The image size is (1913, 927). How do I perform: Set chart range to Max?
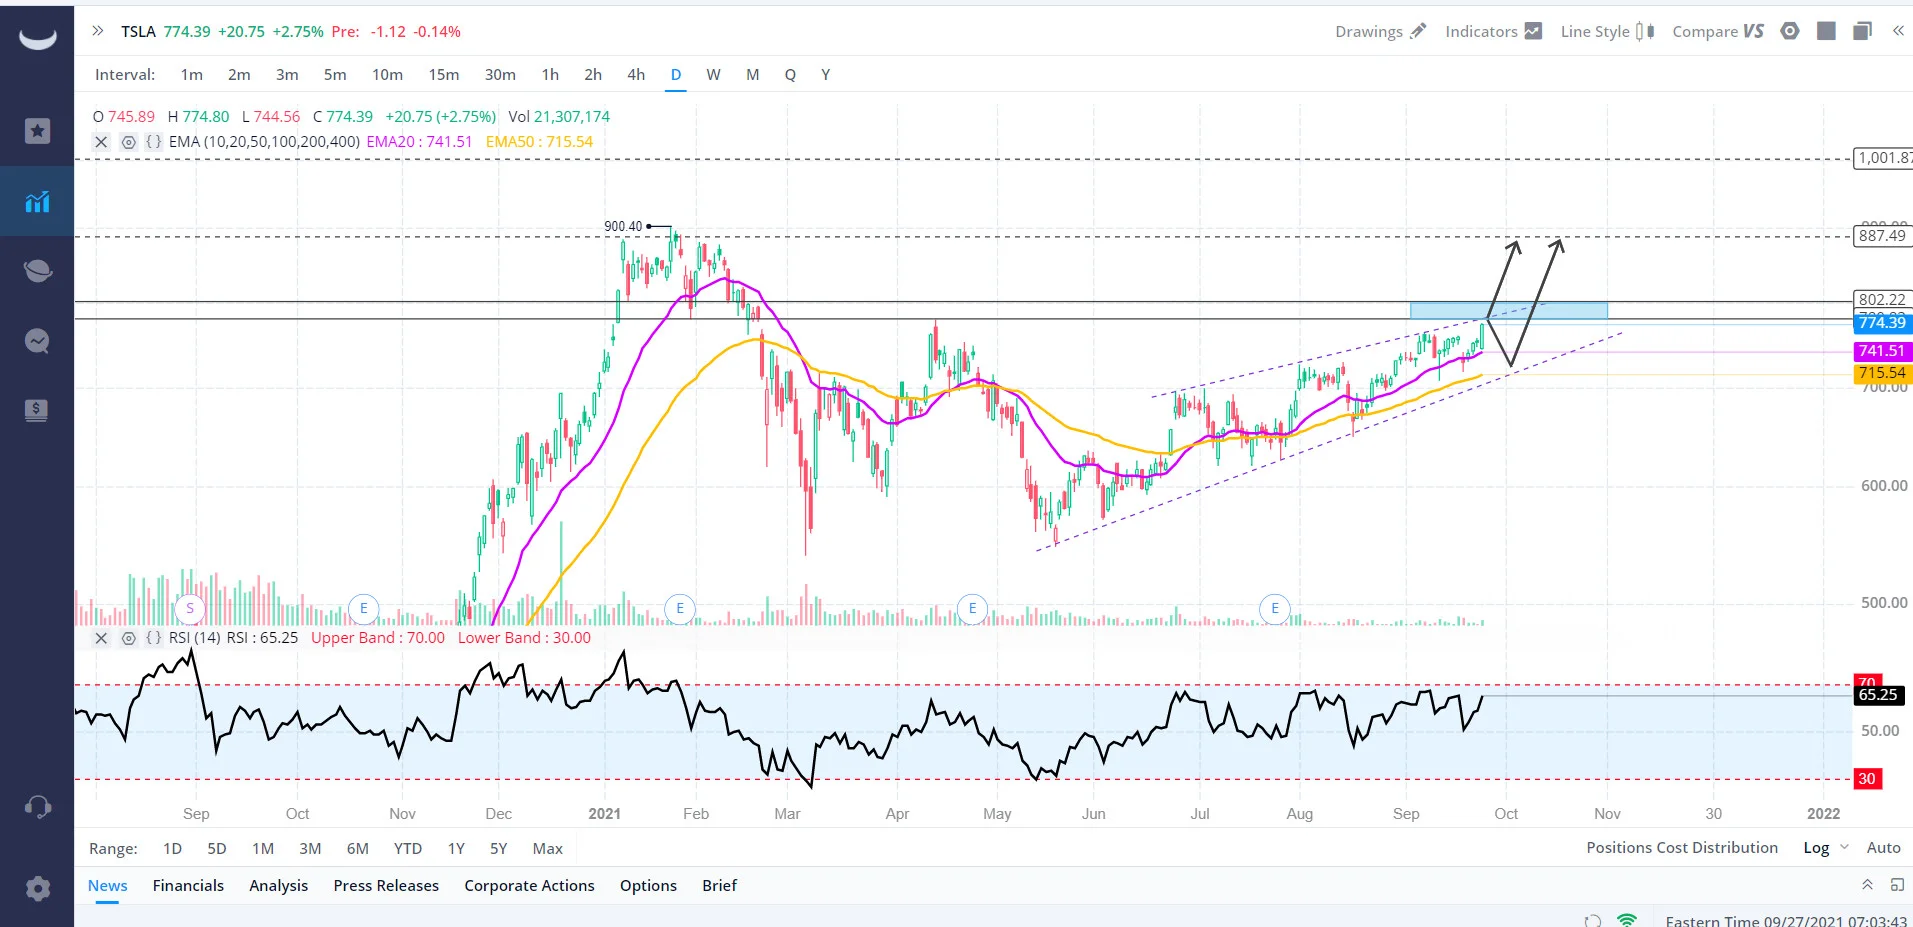pyautogui.click(x=547, y=849)
